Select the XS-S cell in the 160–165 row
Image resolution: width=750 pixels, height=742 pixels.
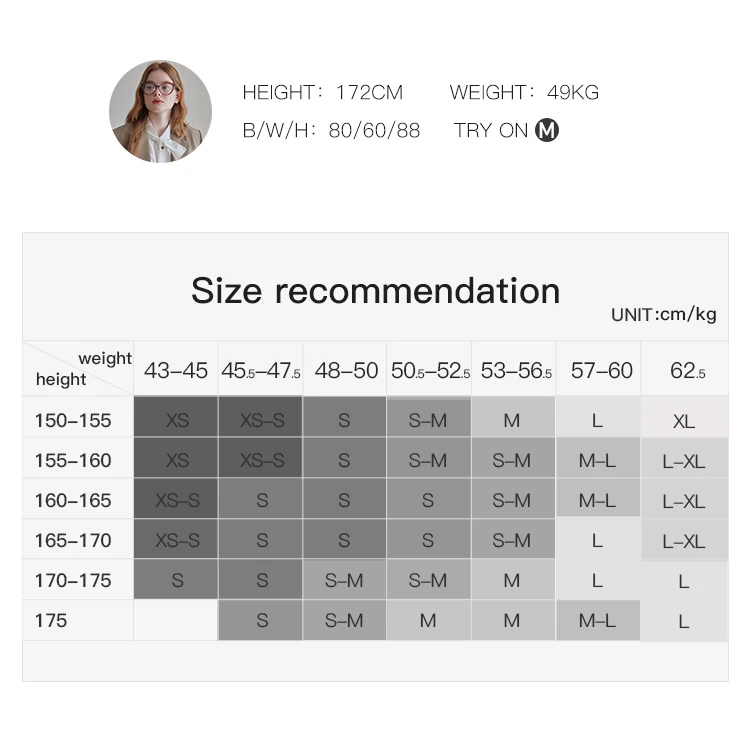tap(176, 498)
